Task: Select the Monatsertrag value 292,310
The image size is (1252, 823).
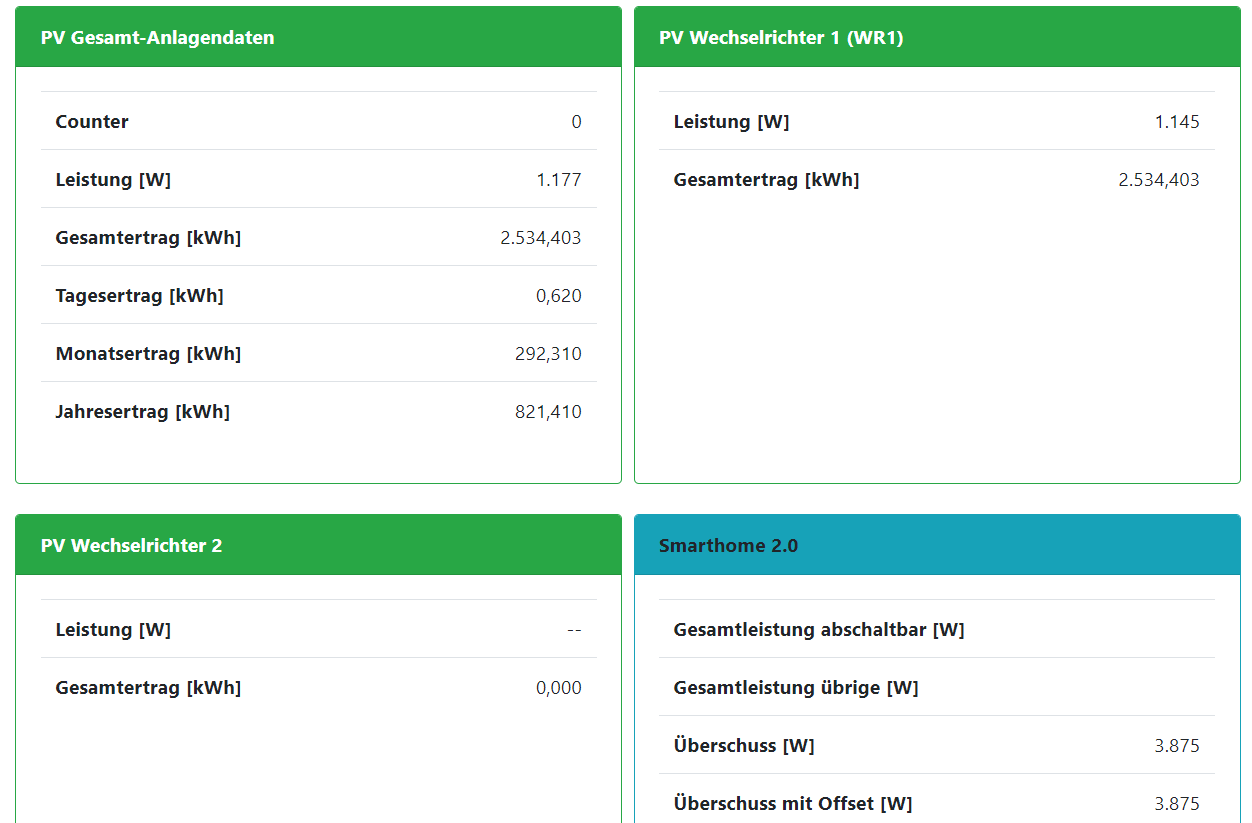Action: [x=548, y=354]
